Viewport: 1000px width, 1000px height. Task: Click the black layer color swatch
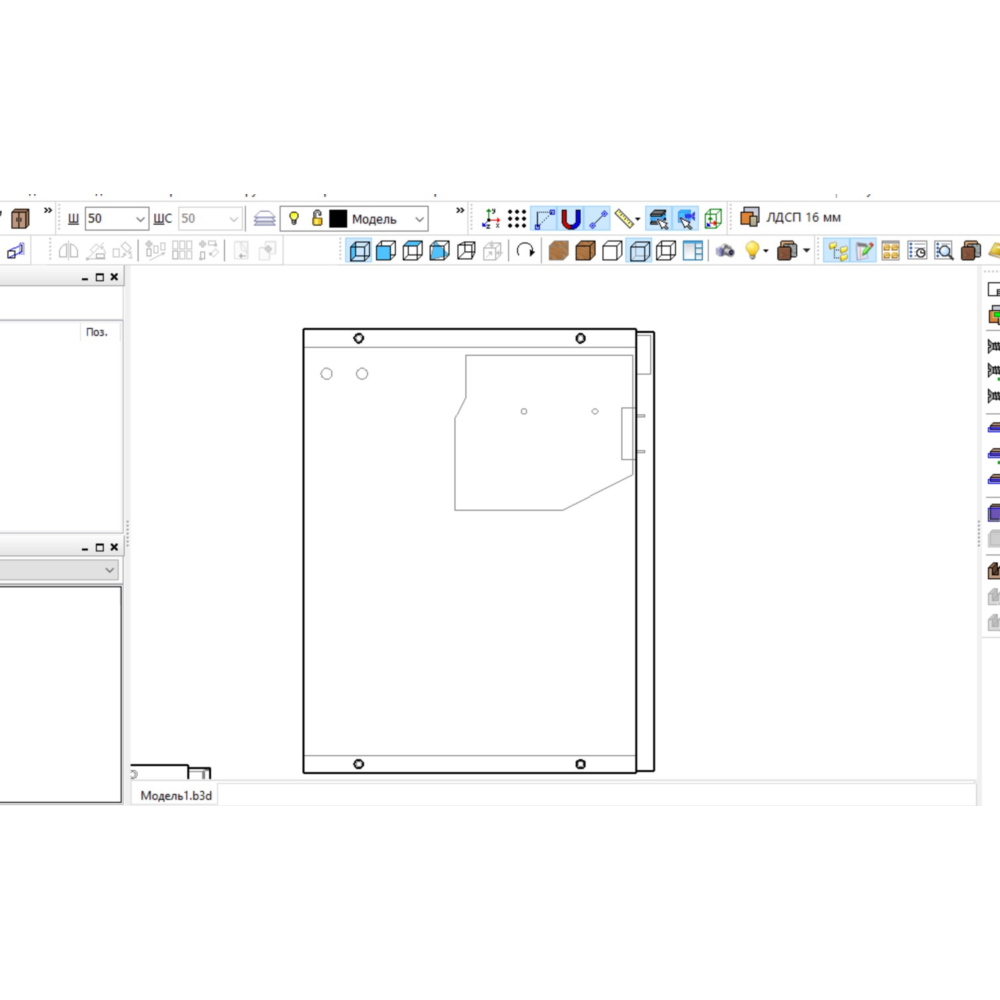coord(338,219)
